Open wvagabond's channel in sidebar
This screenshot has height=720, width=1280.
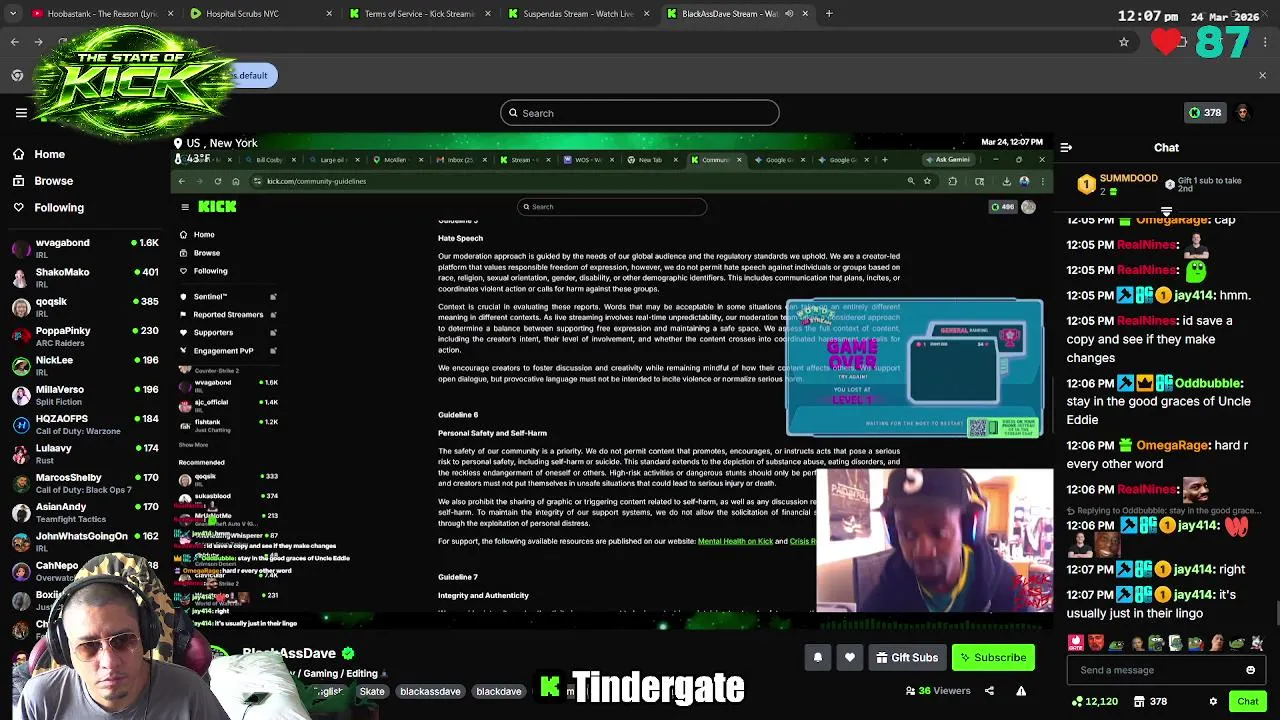coord(85,248)
